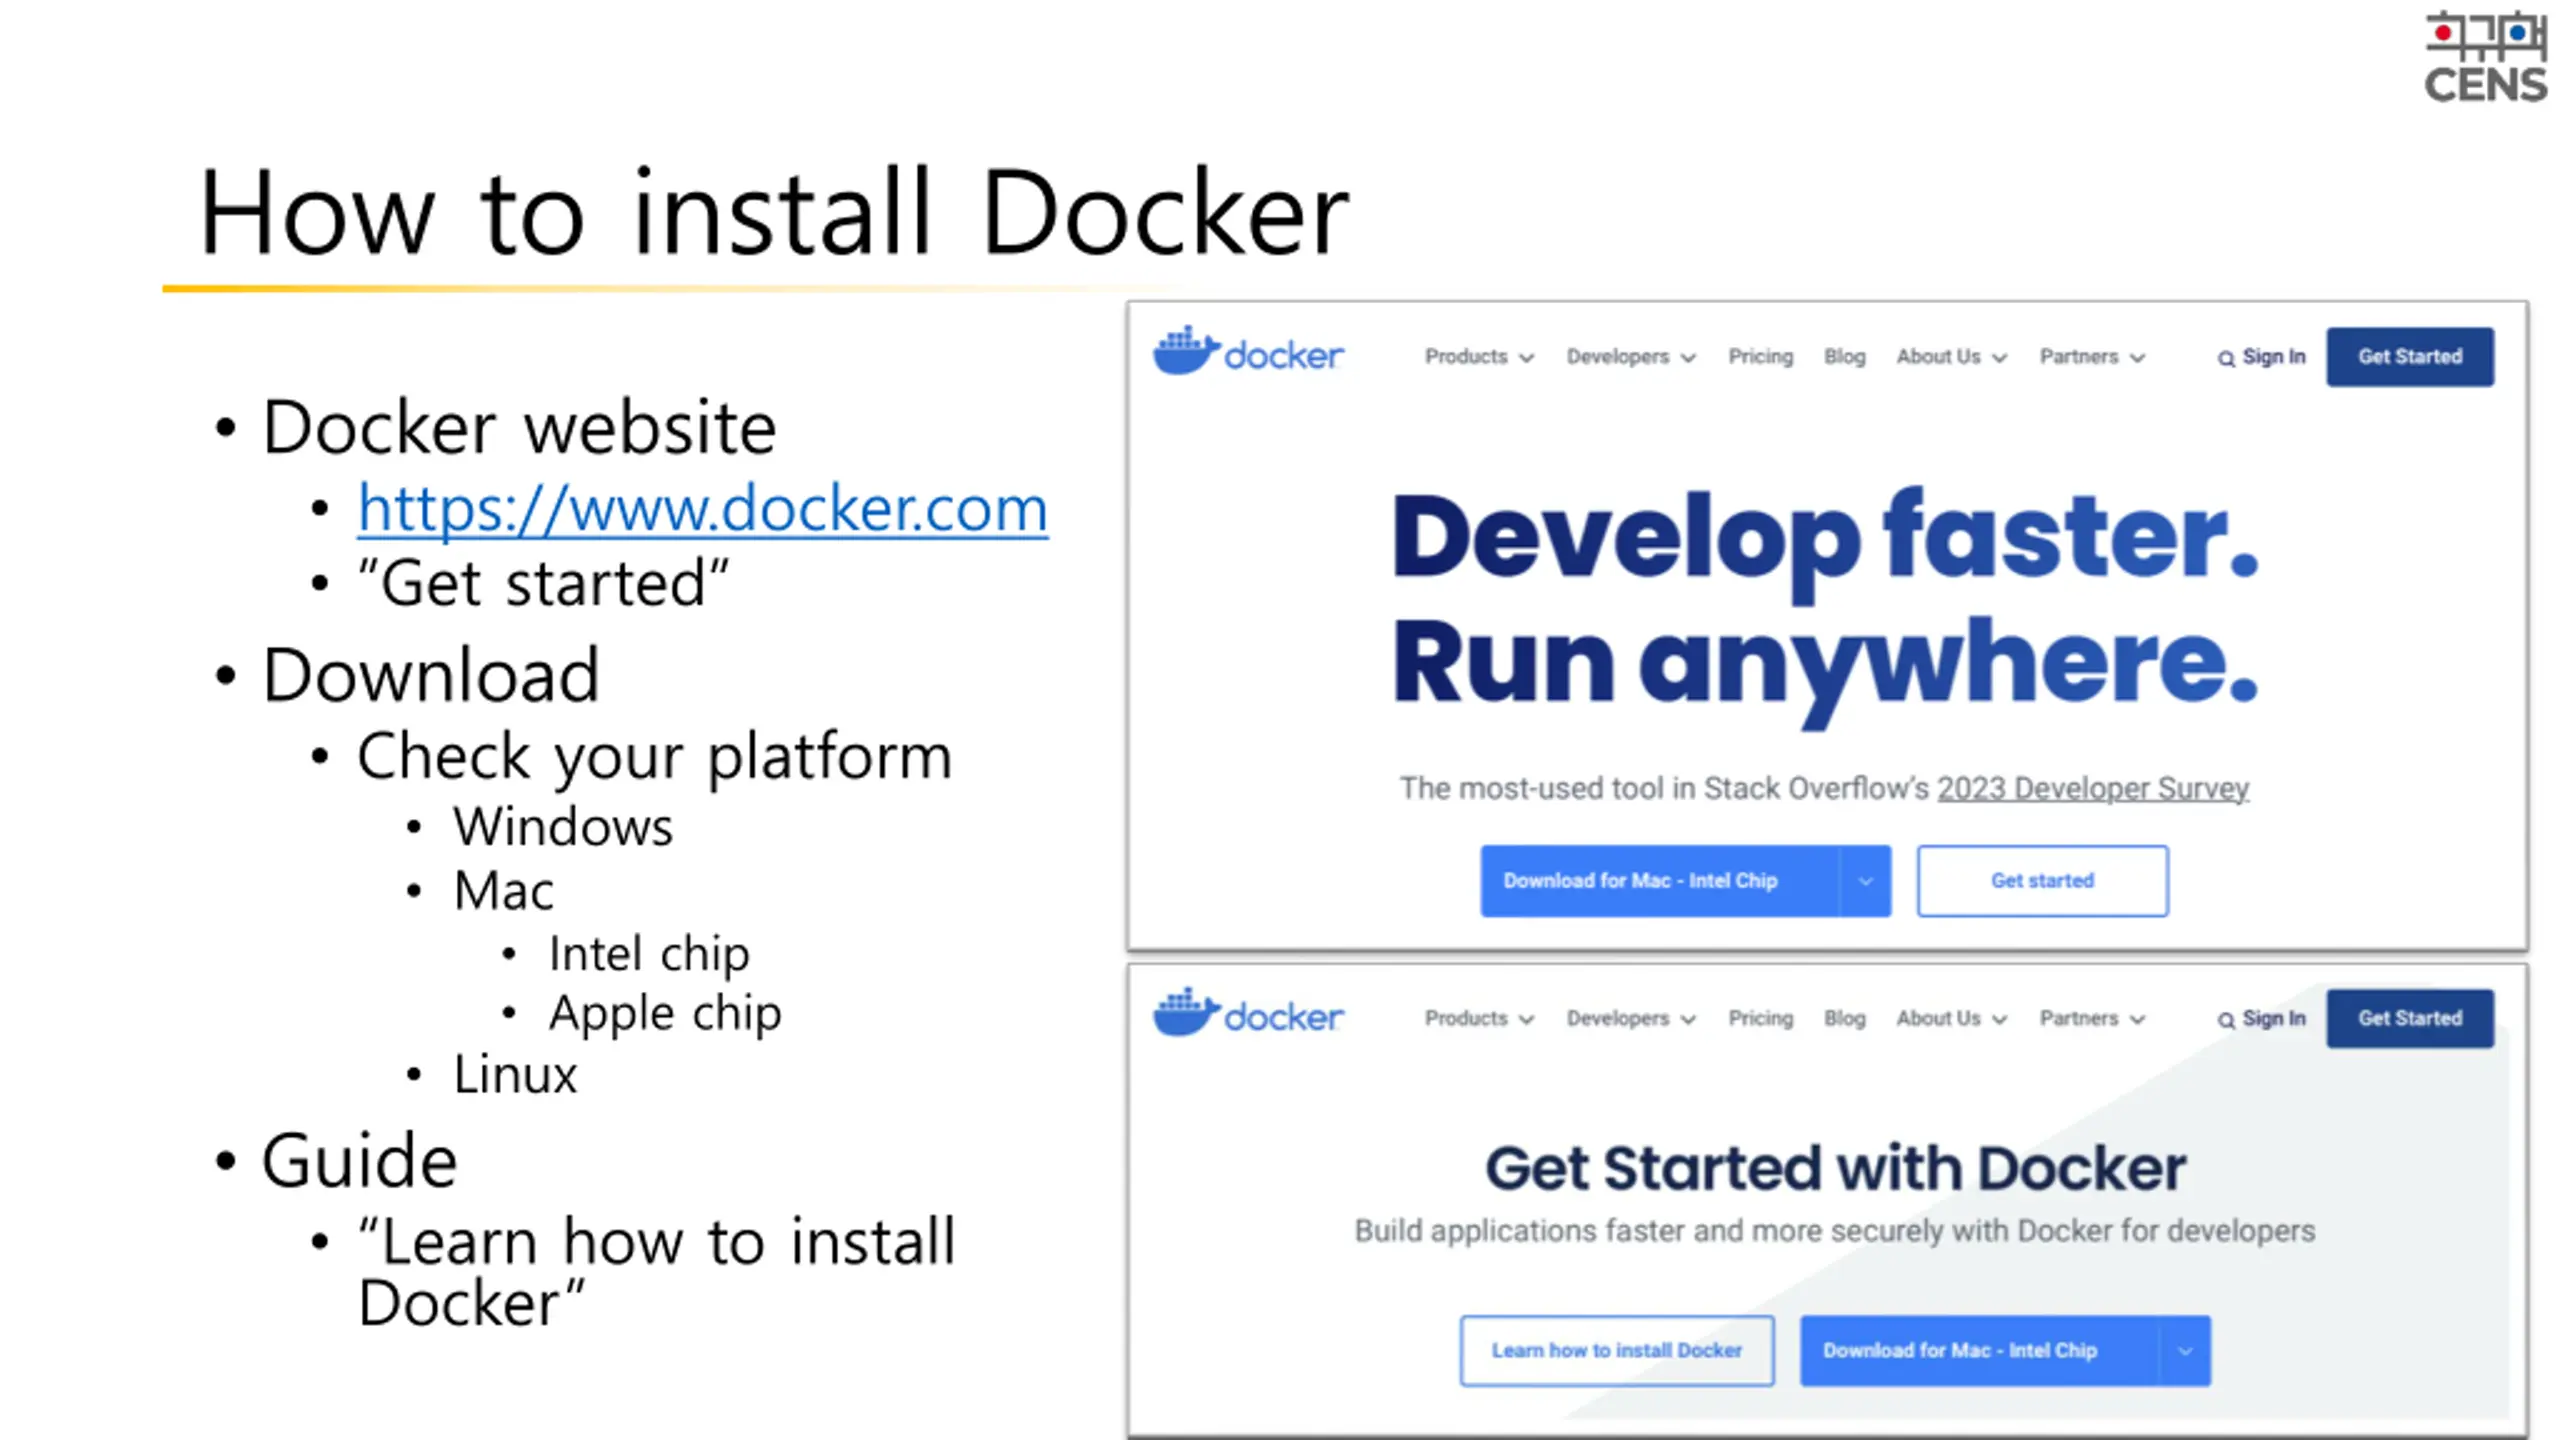This screenshot has width=2560, height=1440.
Task: Open Blog in the bottom navbar
Action: [1844, 1018]
